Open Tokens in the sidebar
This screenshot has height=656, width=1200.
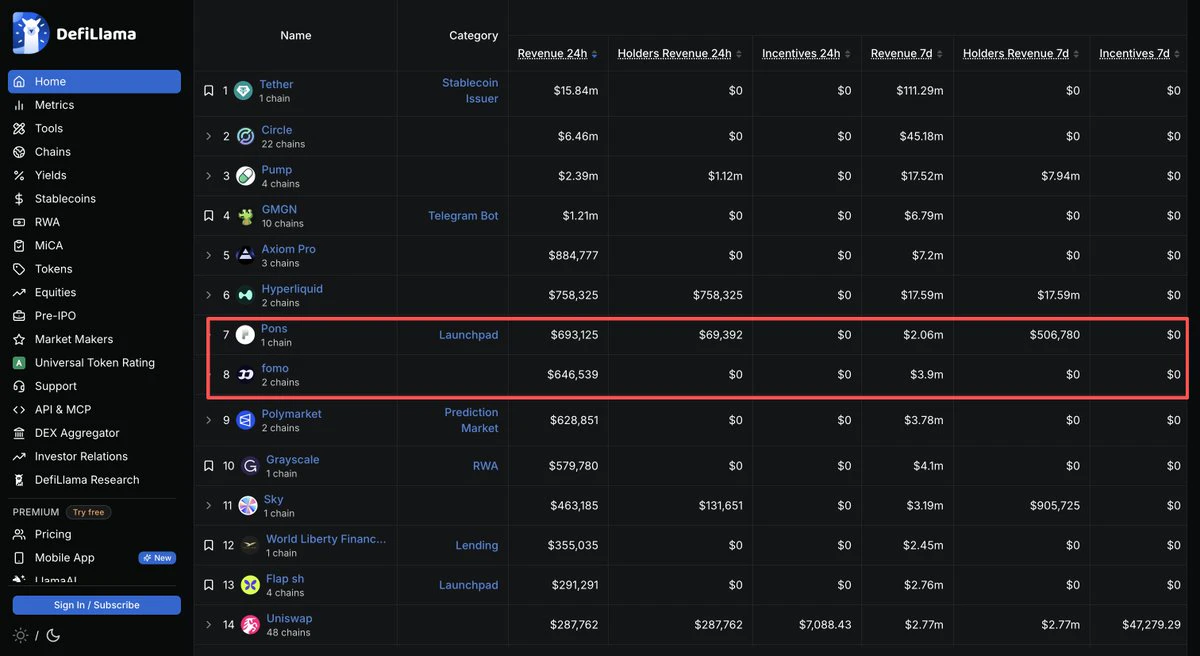pos(94,269)
